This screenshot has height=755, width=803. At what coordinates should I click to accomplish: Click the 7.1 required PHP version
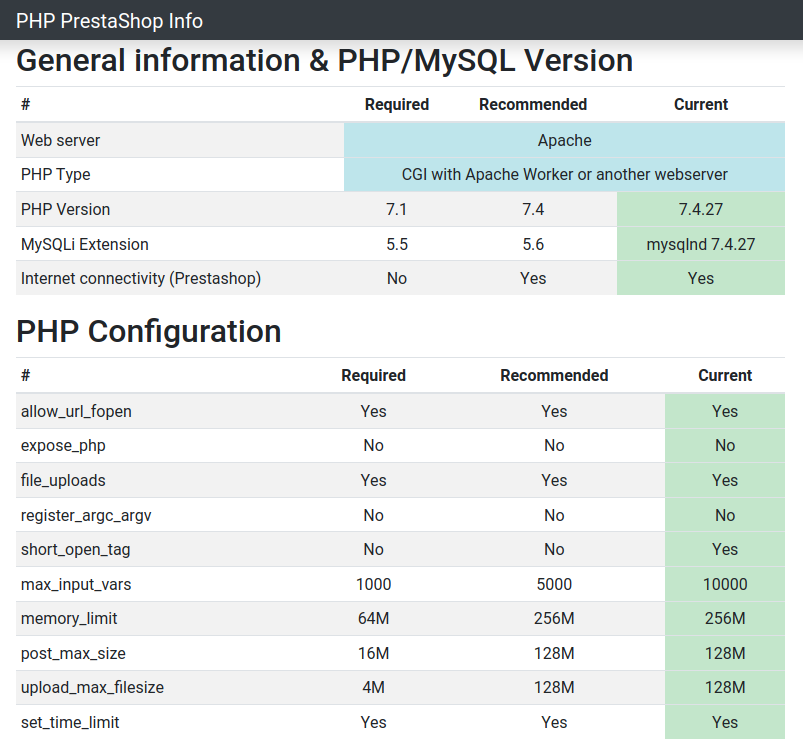396,209
